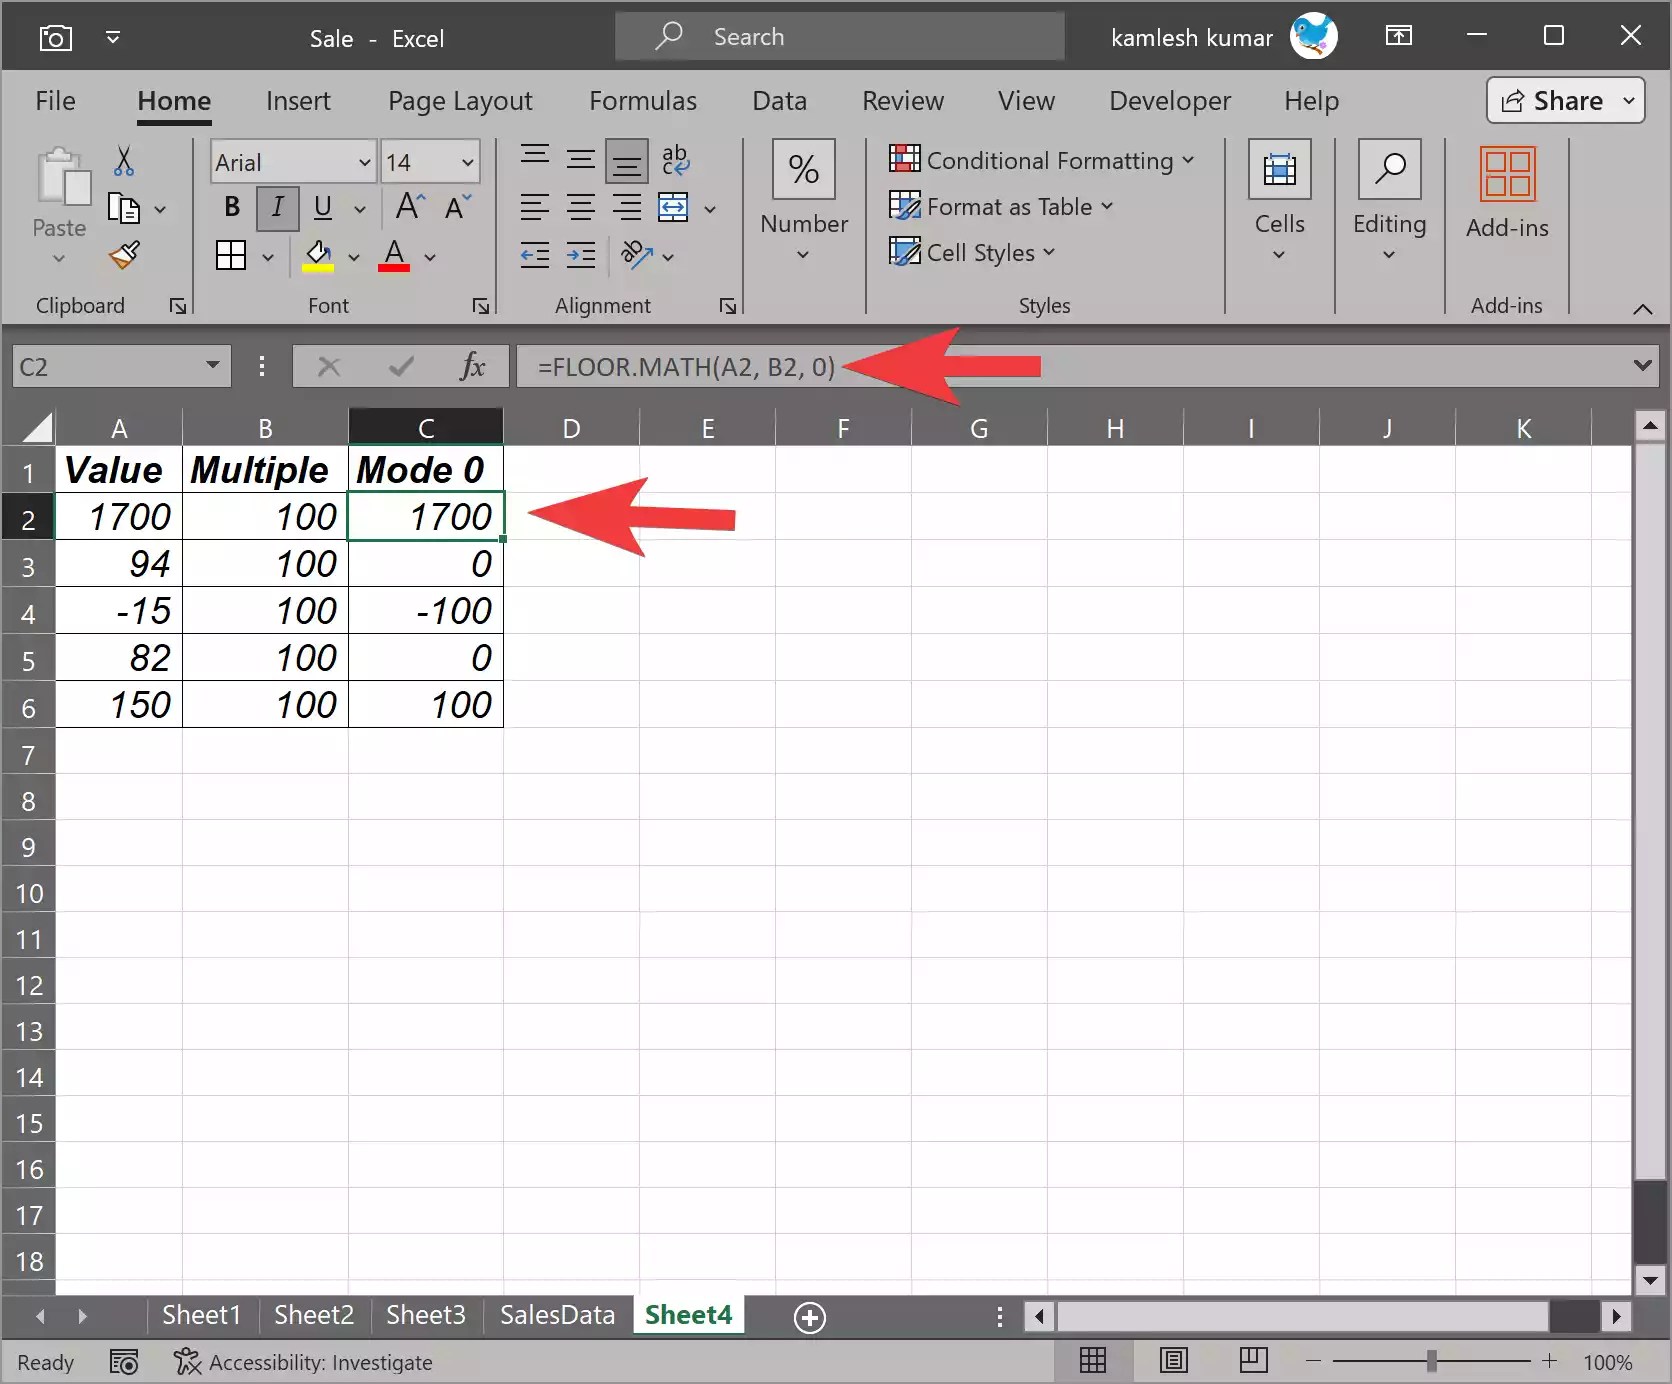Open the Merge & Center dropdown
Viewport: 1672px width, 1384px height.
[711, 209]
